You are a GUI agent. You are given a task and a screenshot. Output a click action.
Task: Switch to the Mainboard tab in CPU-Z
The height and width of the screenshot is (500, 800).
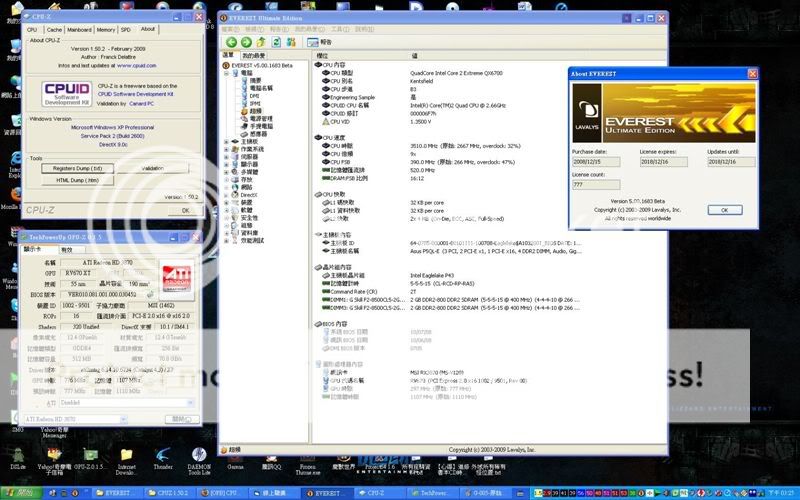[x=80, y=30]
